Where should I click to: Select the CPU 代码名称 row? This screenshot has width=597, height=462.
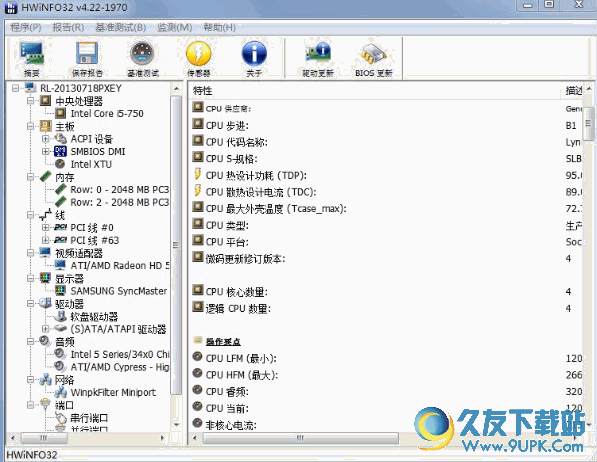(387, 142)
